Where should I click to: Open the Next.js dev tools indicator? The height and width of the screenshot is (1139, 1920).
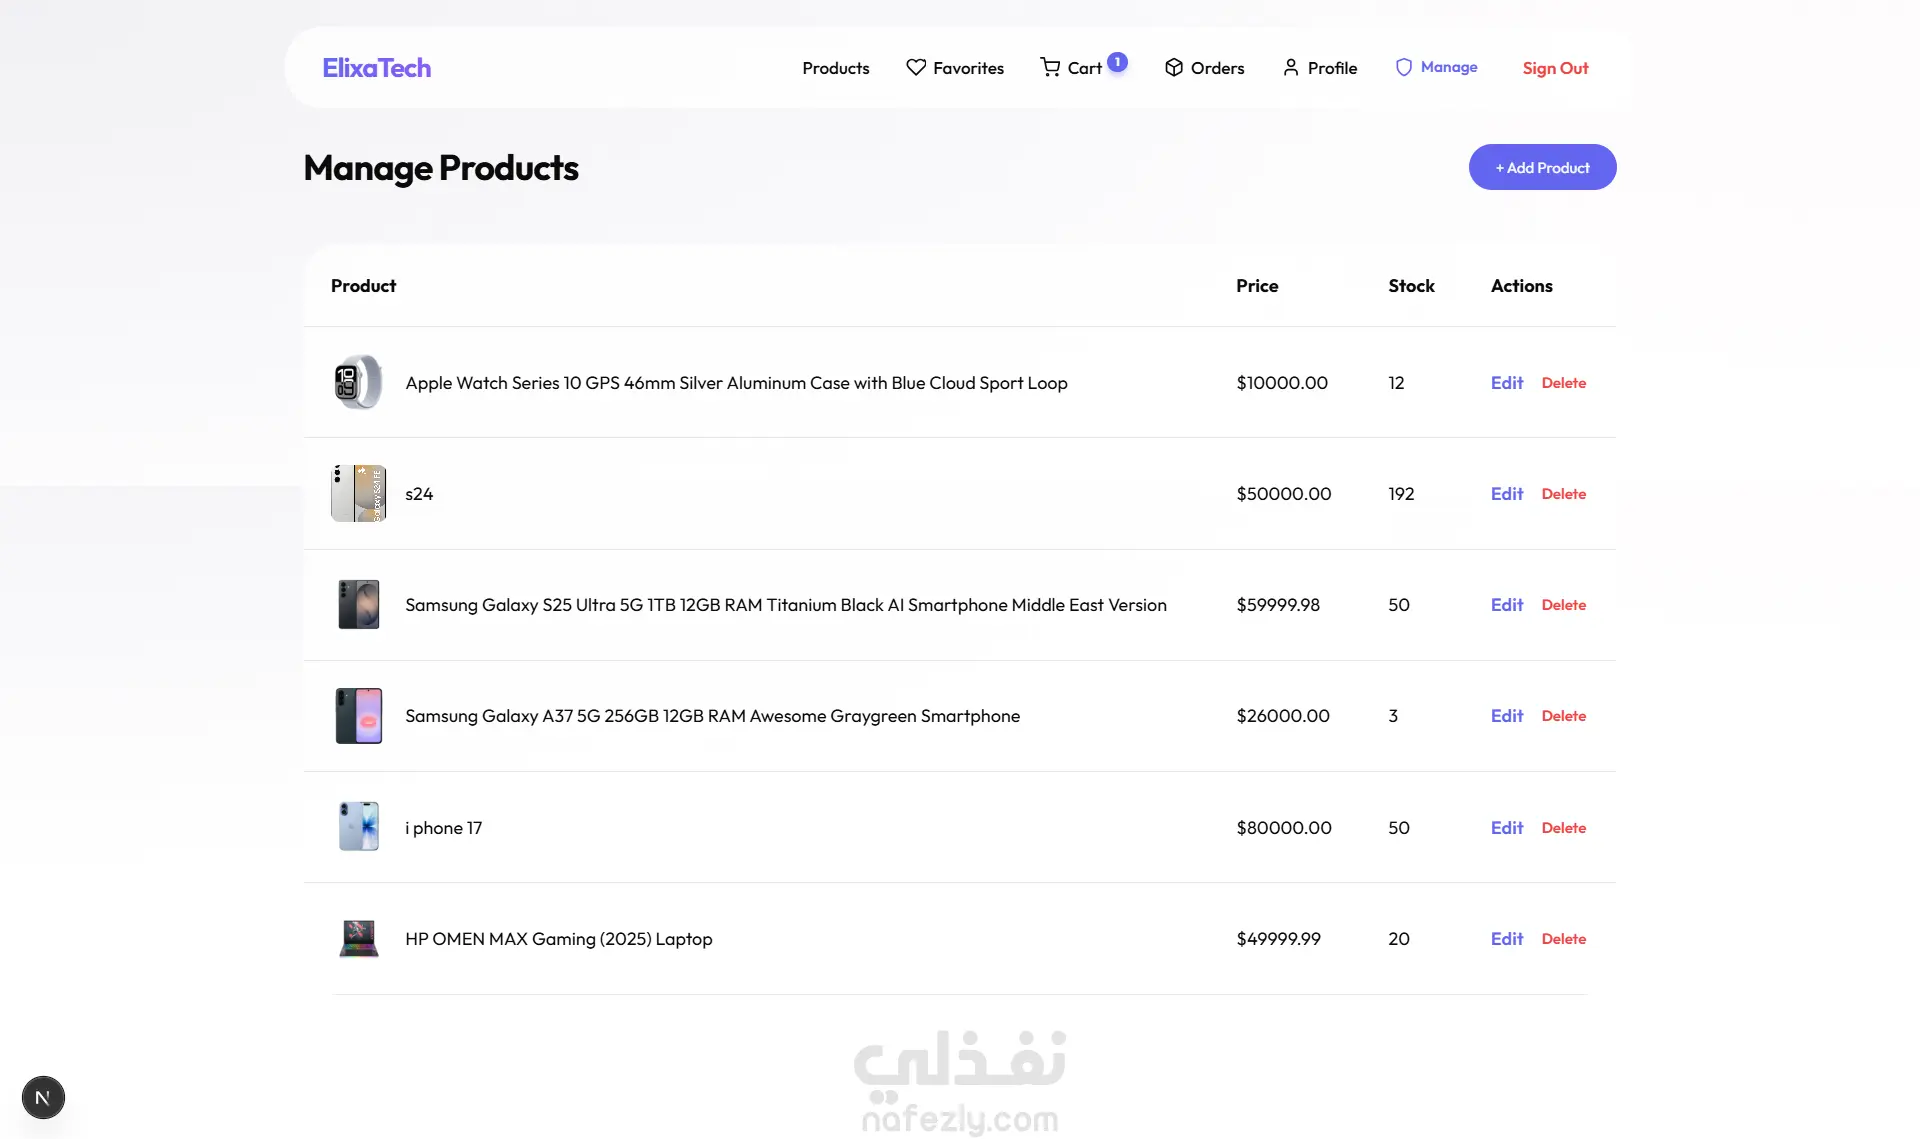coord(43,1097)
